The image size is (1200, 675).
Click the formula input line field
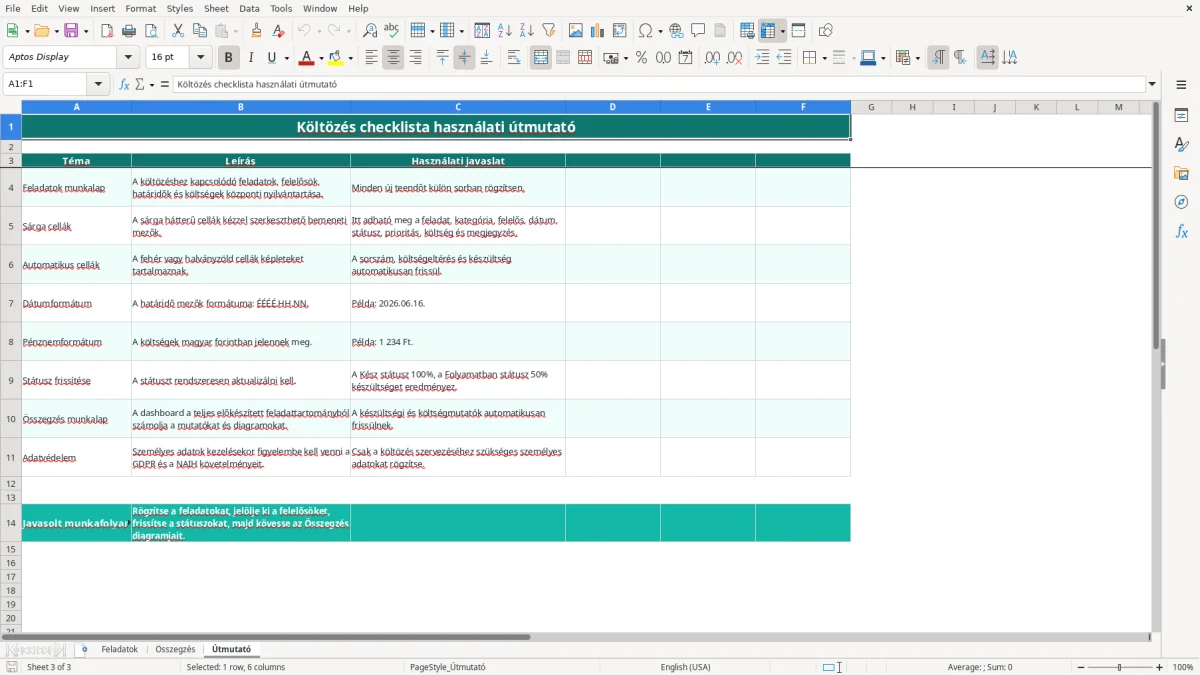[x=658, y=84]
